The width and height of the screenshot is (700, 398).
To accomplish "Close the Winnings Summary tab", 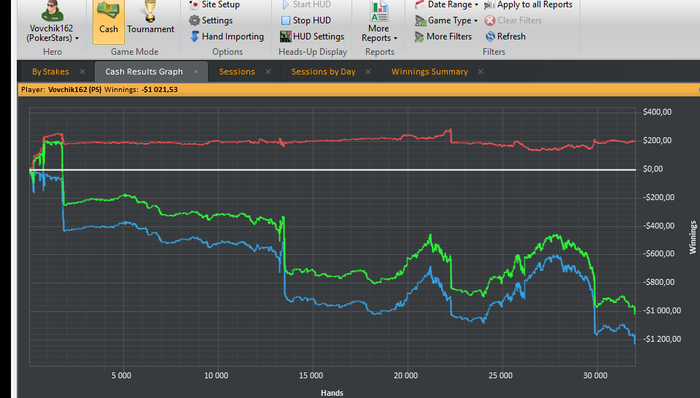I will 480,72.
